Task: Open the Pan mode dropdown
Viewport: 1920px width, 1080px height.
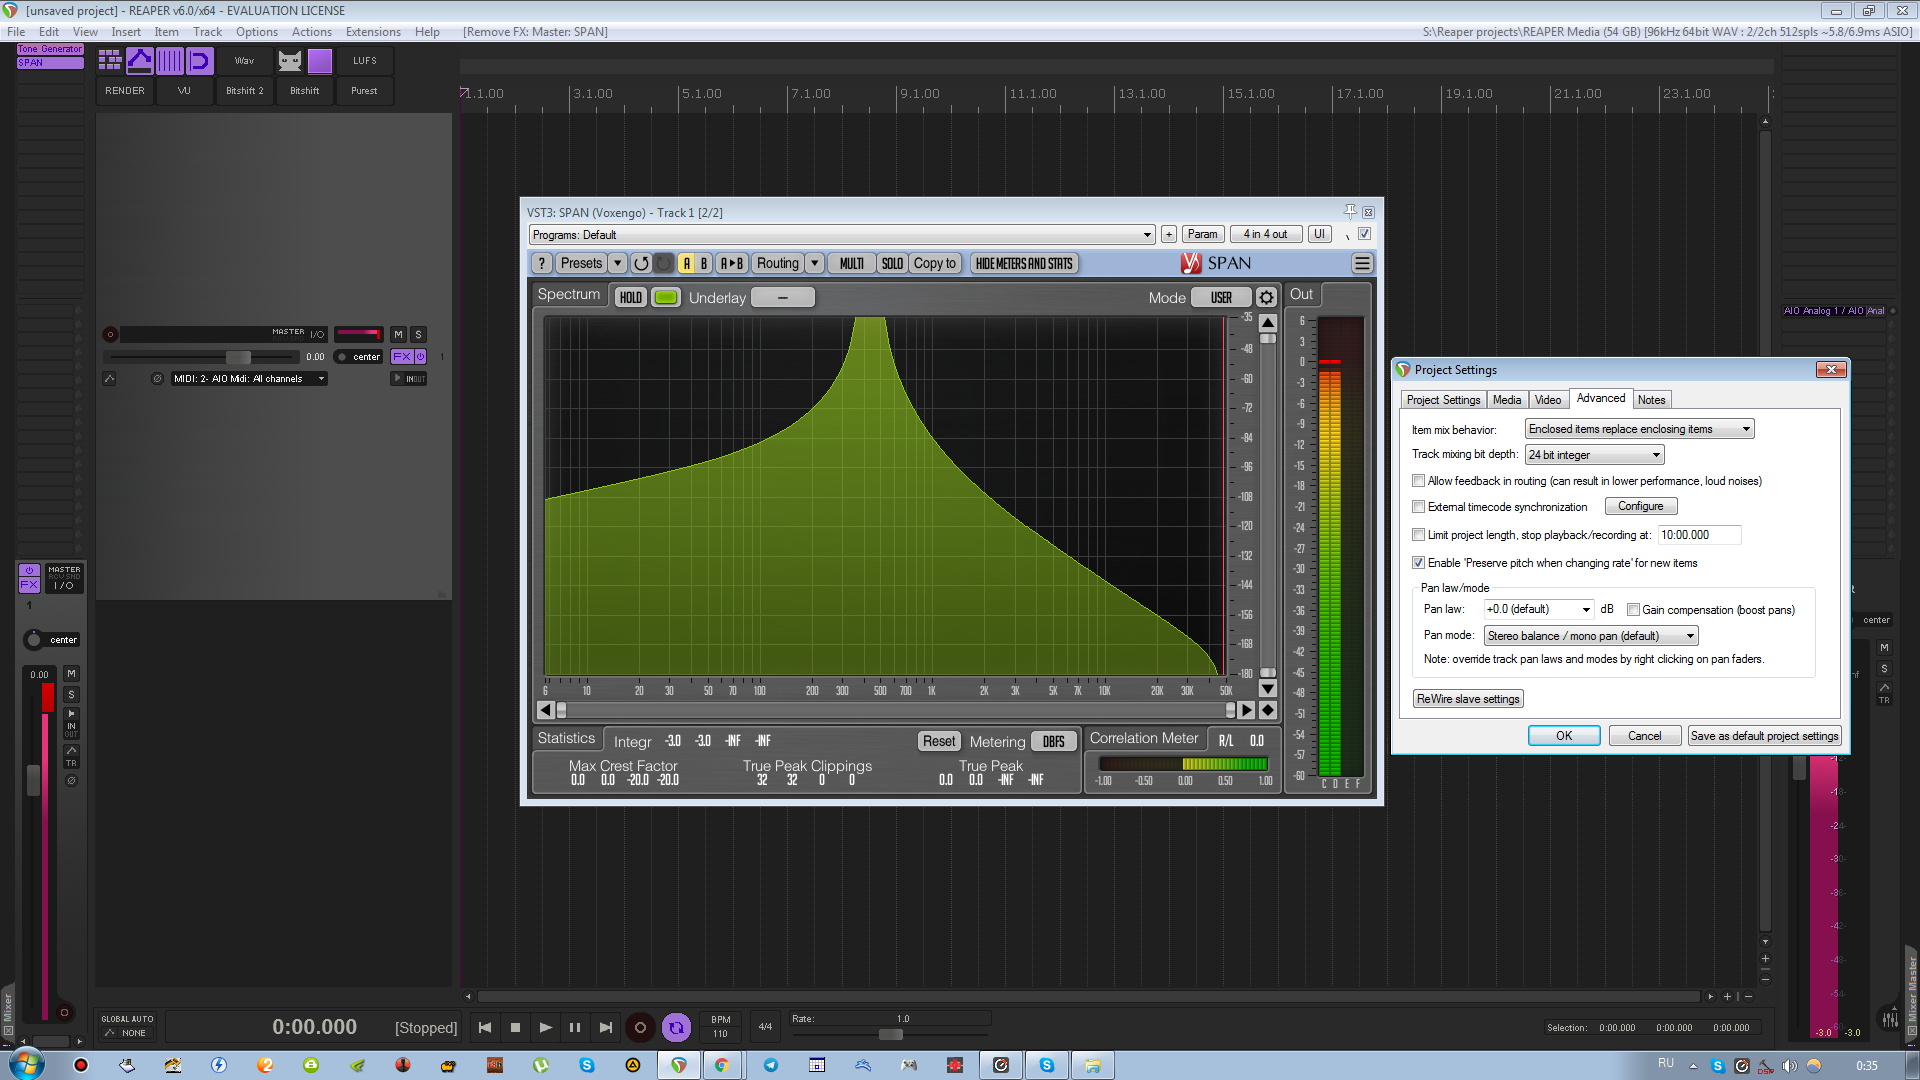Action: click(1591, 636)
